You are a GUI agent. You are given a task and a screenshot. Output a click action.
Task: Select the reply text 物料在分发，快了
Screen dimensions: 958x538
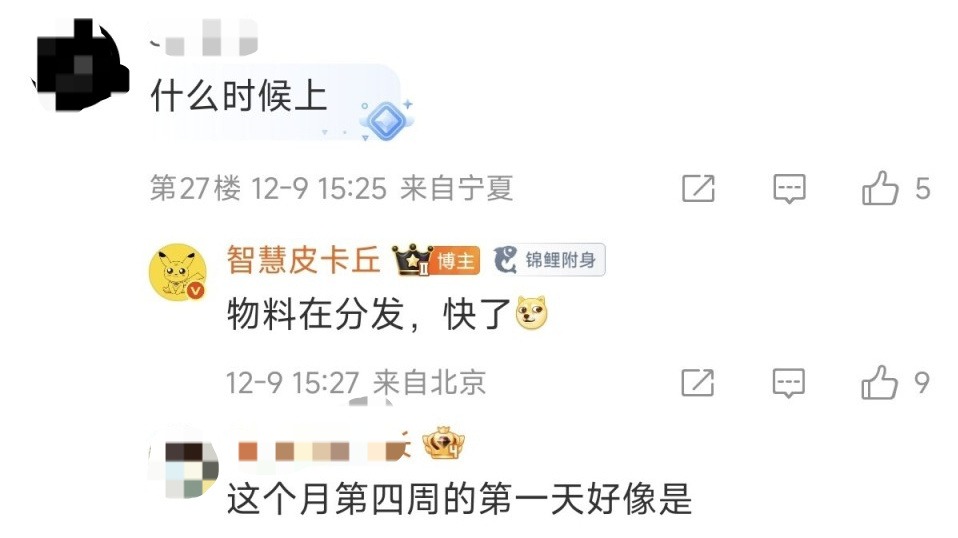(369, 314)
